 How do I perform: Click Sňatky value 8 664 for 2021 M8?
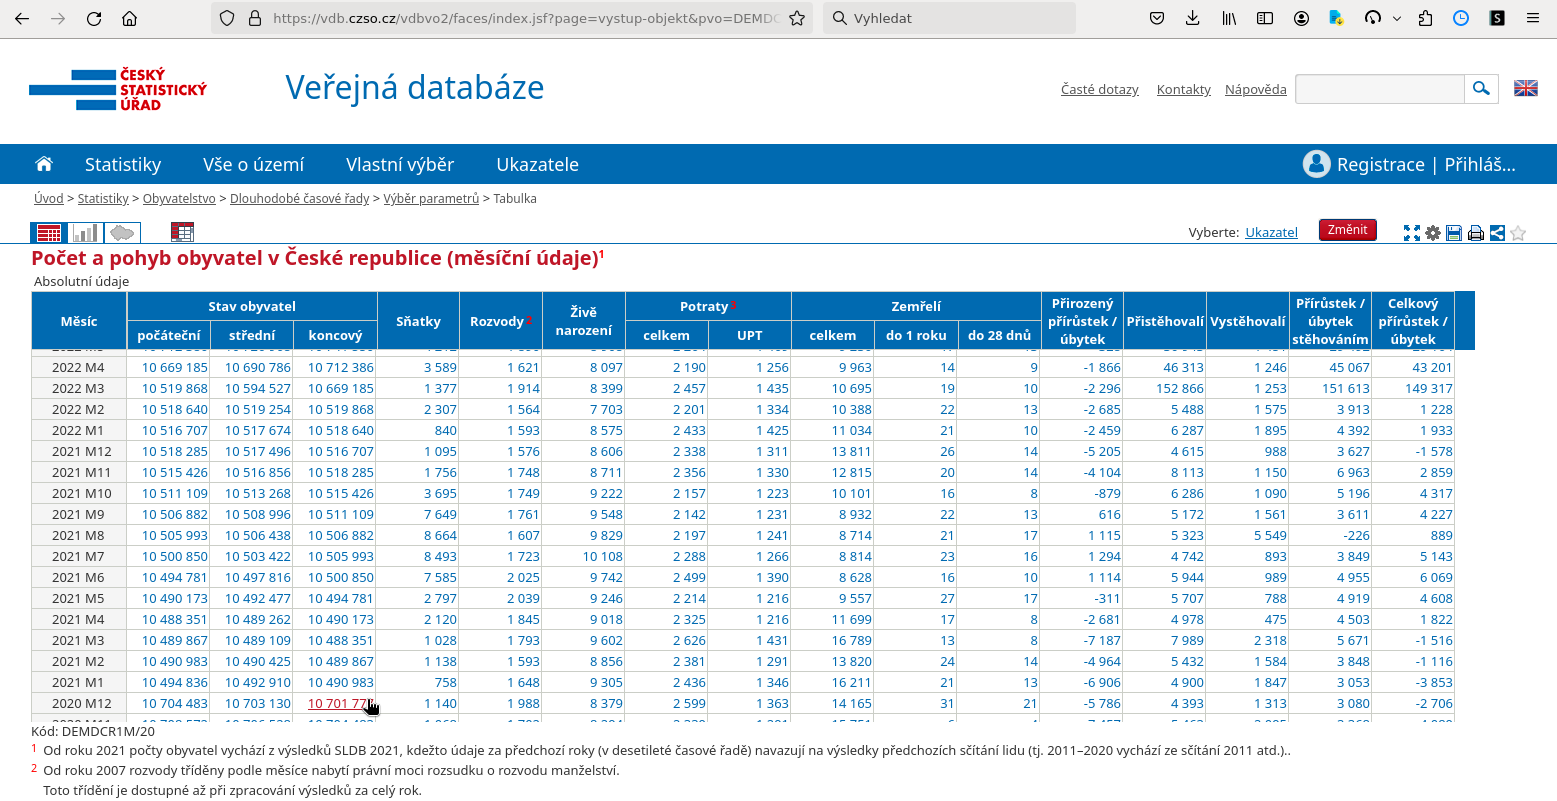point(440,535)
